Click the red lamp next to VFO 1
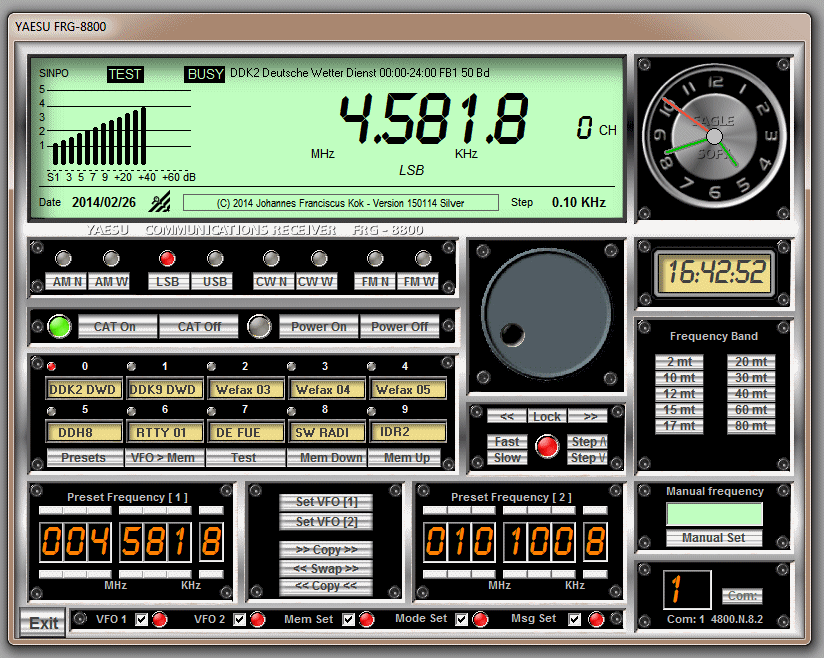 [x=160, y=620]
